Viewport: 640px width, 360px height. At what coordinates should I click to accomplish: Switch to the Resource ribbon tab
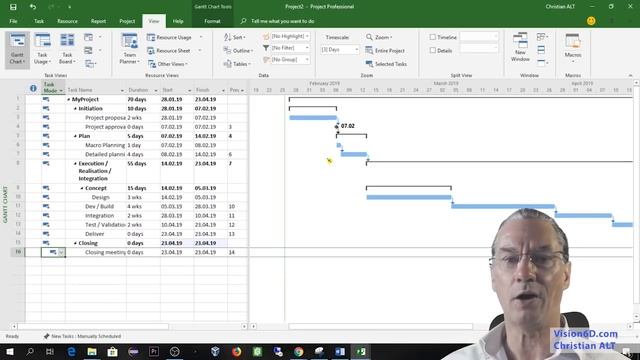67,21
